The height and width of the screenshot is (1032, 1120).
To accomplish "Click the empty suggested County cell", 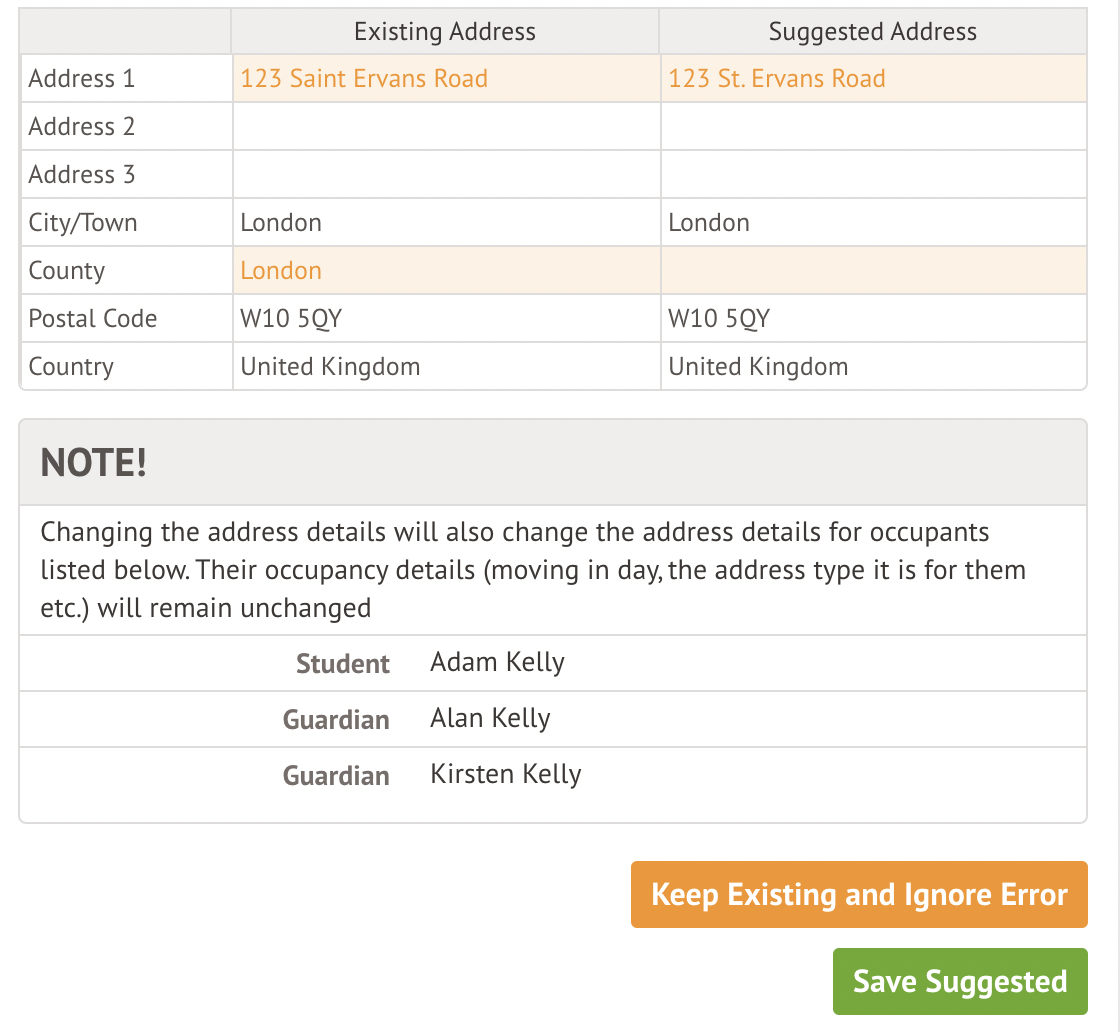I will point(872,271).
